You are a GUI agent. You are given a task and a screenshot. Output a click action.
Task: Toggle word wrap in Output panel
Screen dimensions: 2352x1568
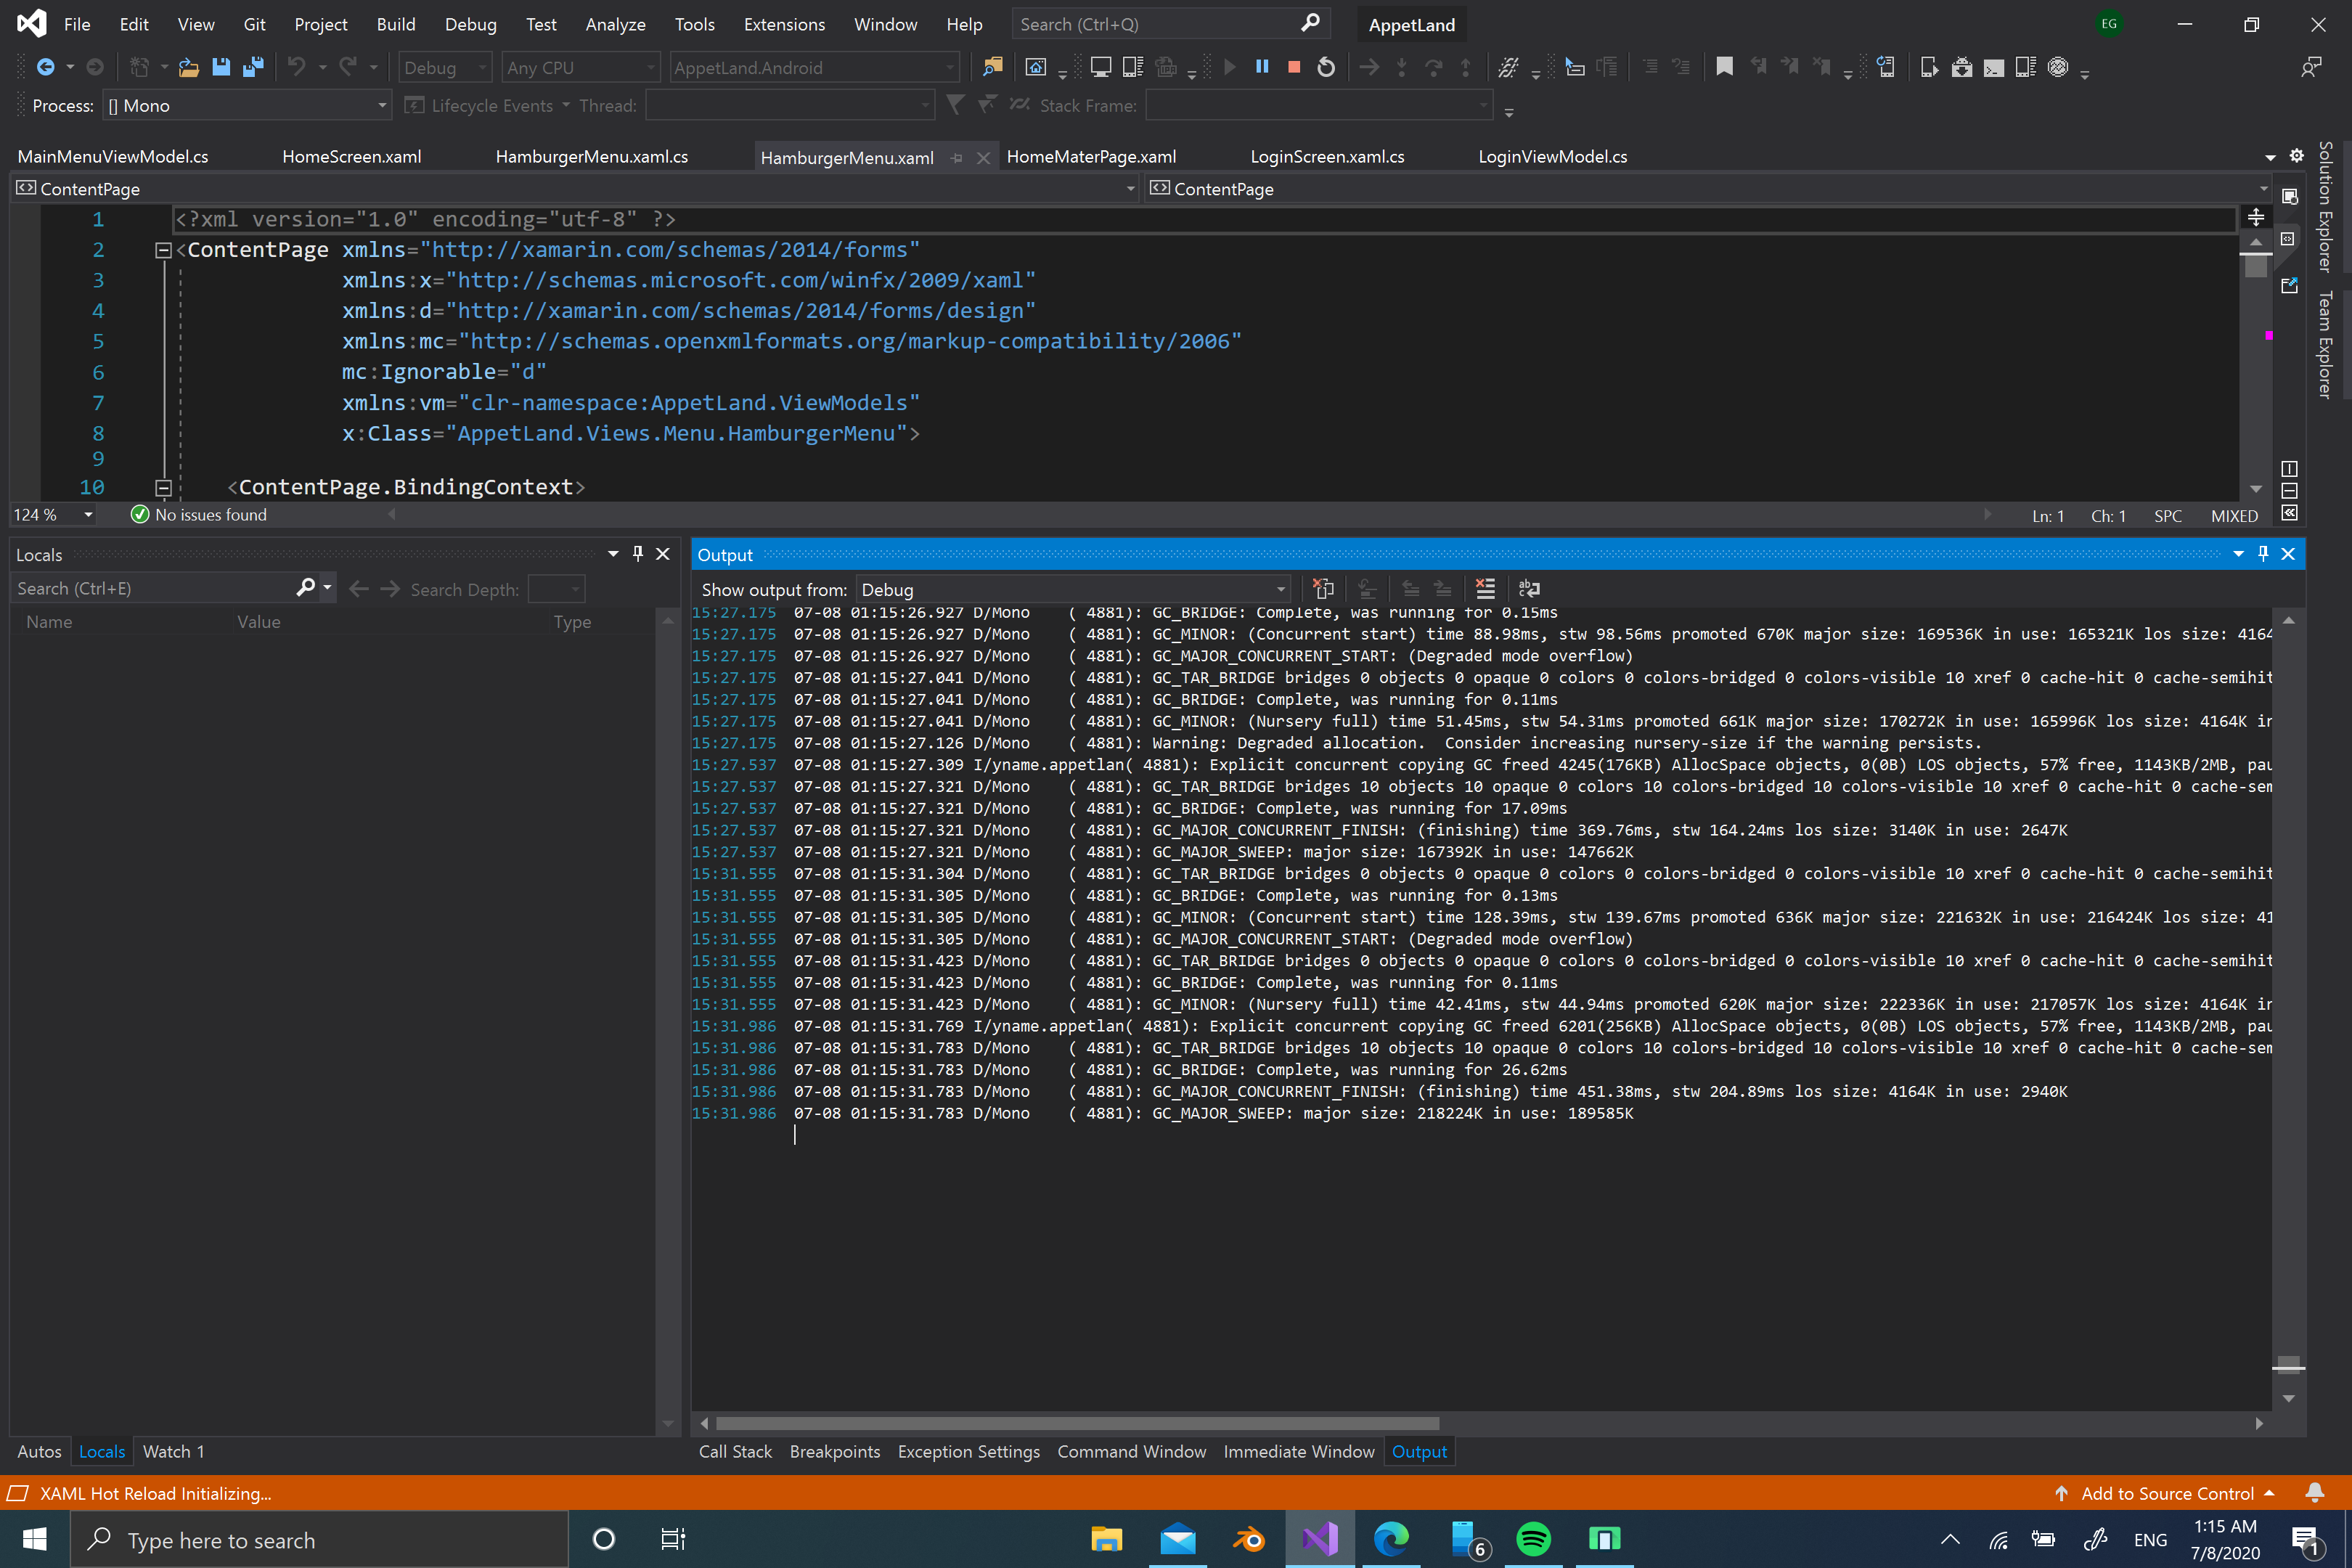(1529, 589)
